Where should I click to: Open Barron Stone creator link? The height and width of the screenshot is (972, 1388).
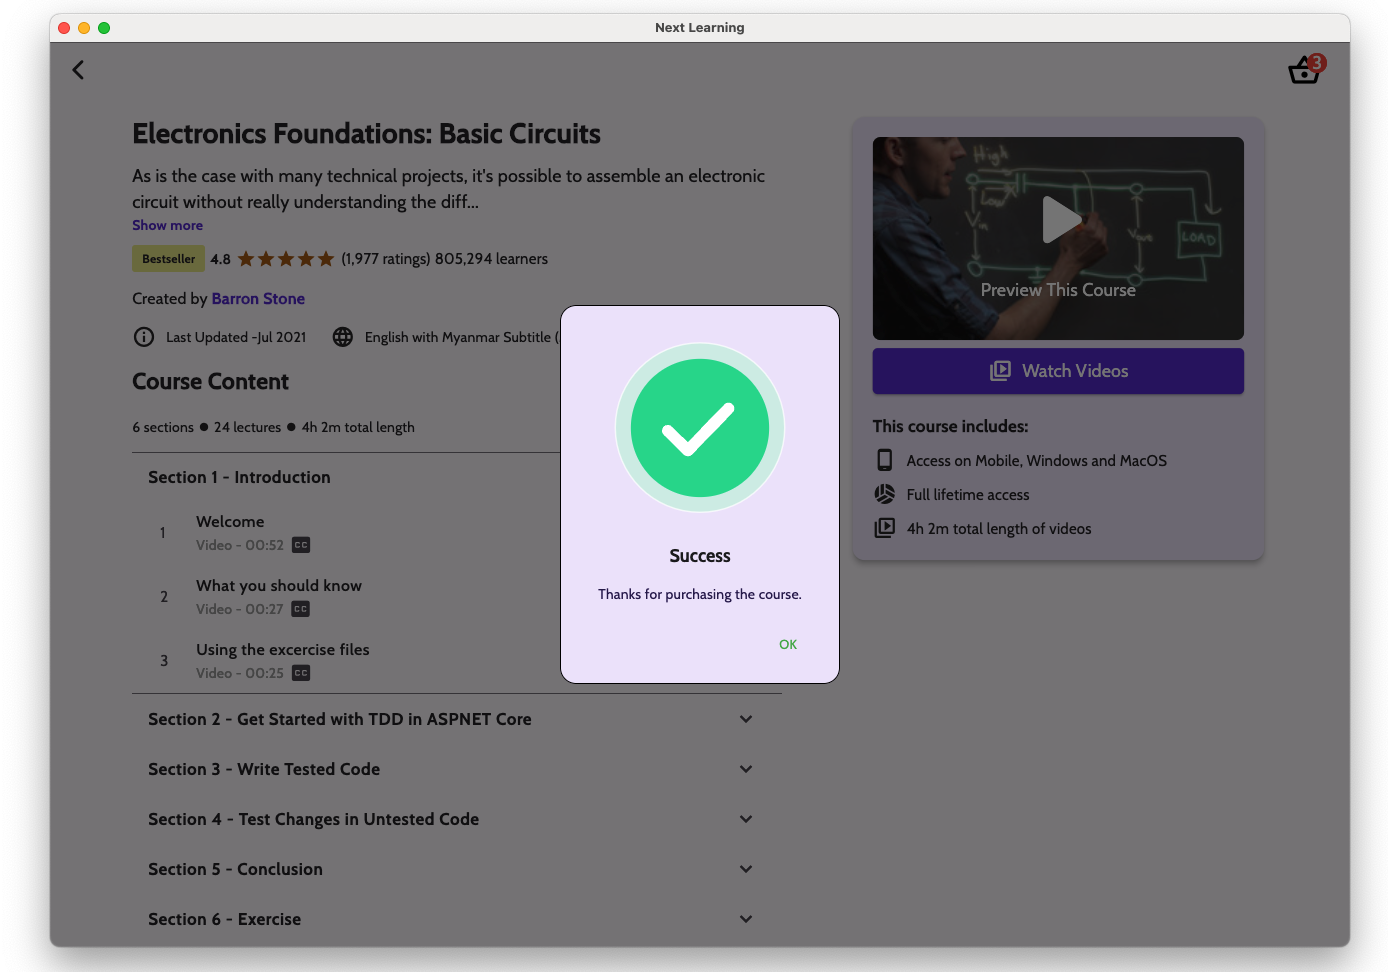click(x=258, y=298)
